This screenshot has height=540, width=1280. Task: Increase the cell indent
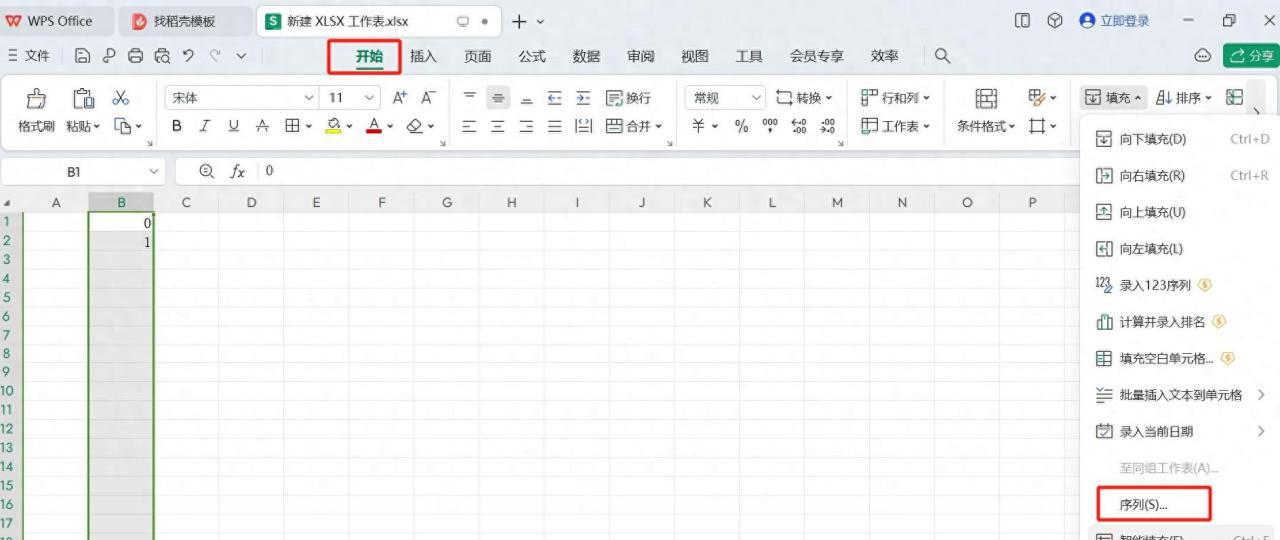[583, 98]
